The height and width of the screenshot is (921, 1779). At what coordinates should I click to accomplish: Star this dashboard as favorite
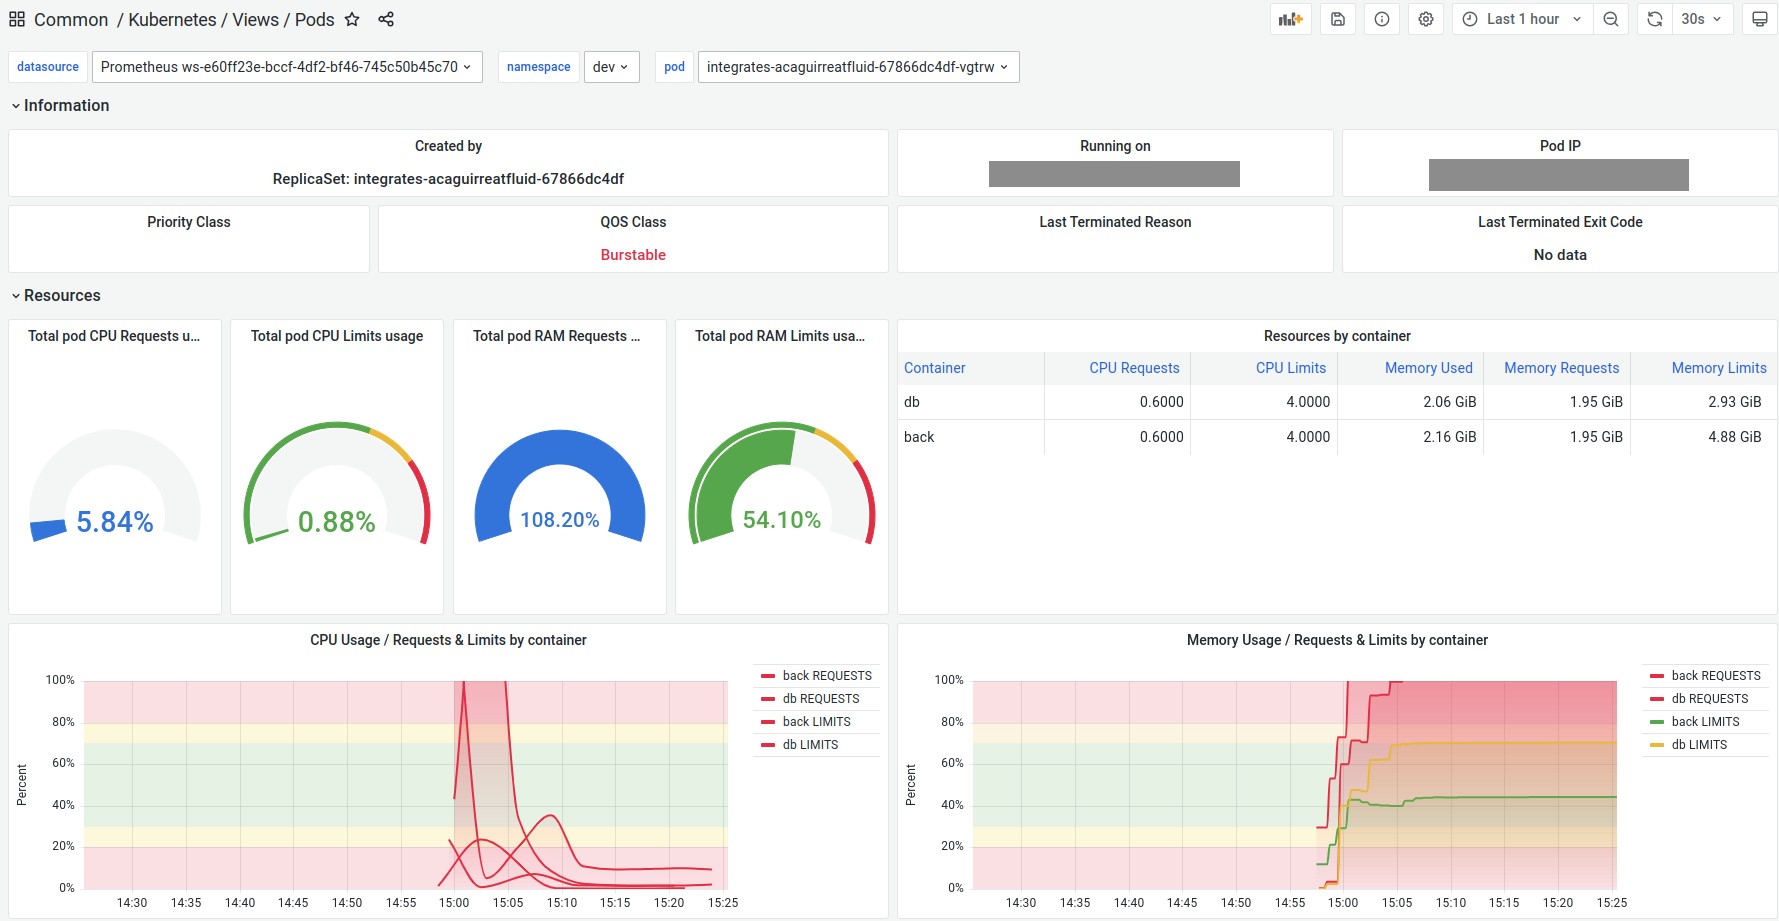[352, 20]
